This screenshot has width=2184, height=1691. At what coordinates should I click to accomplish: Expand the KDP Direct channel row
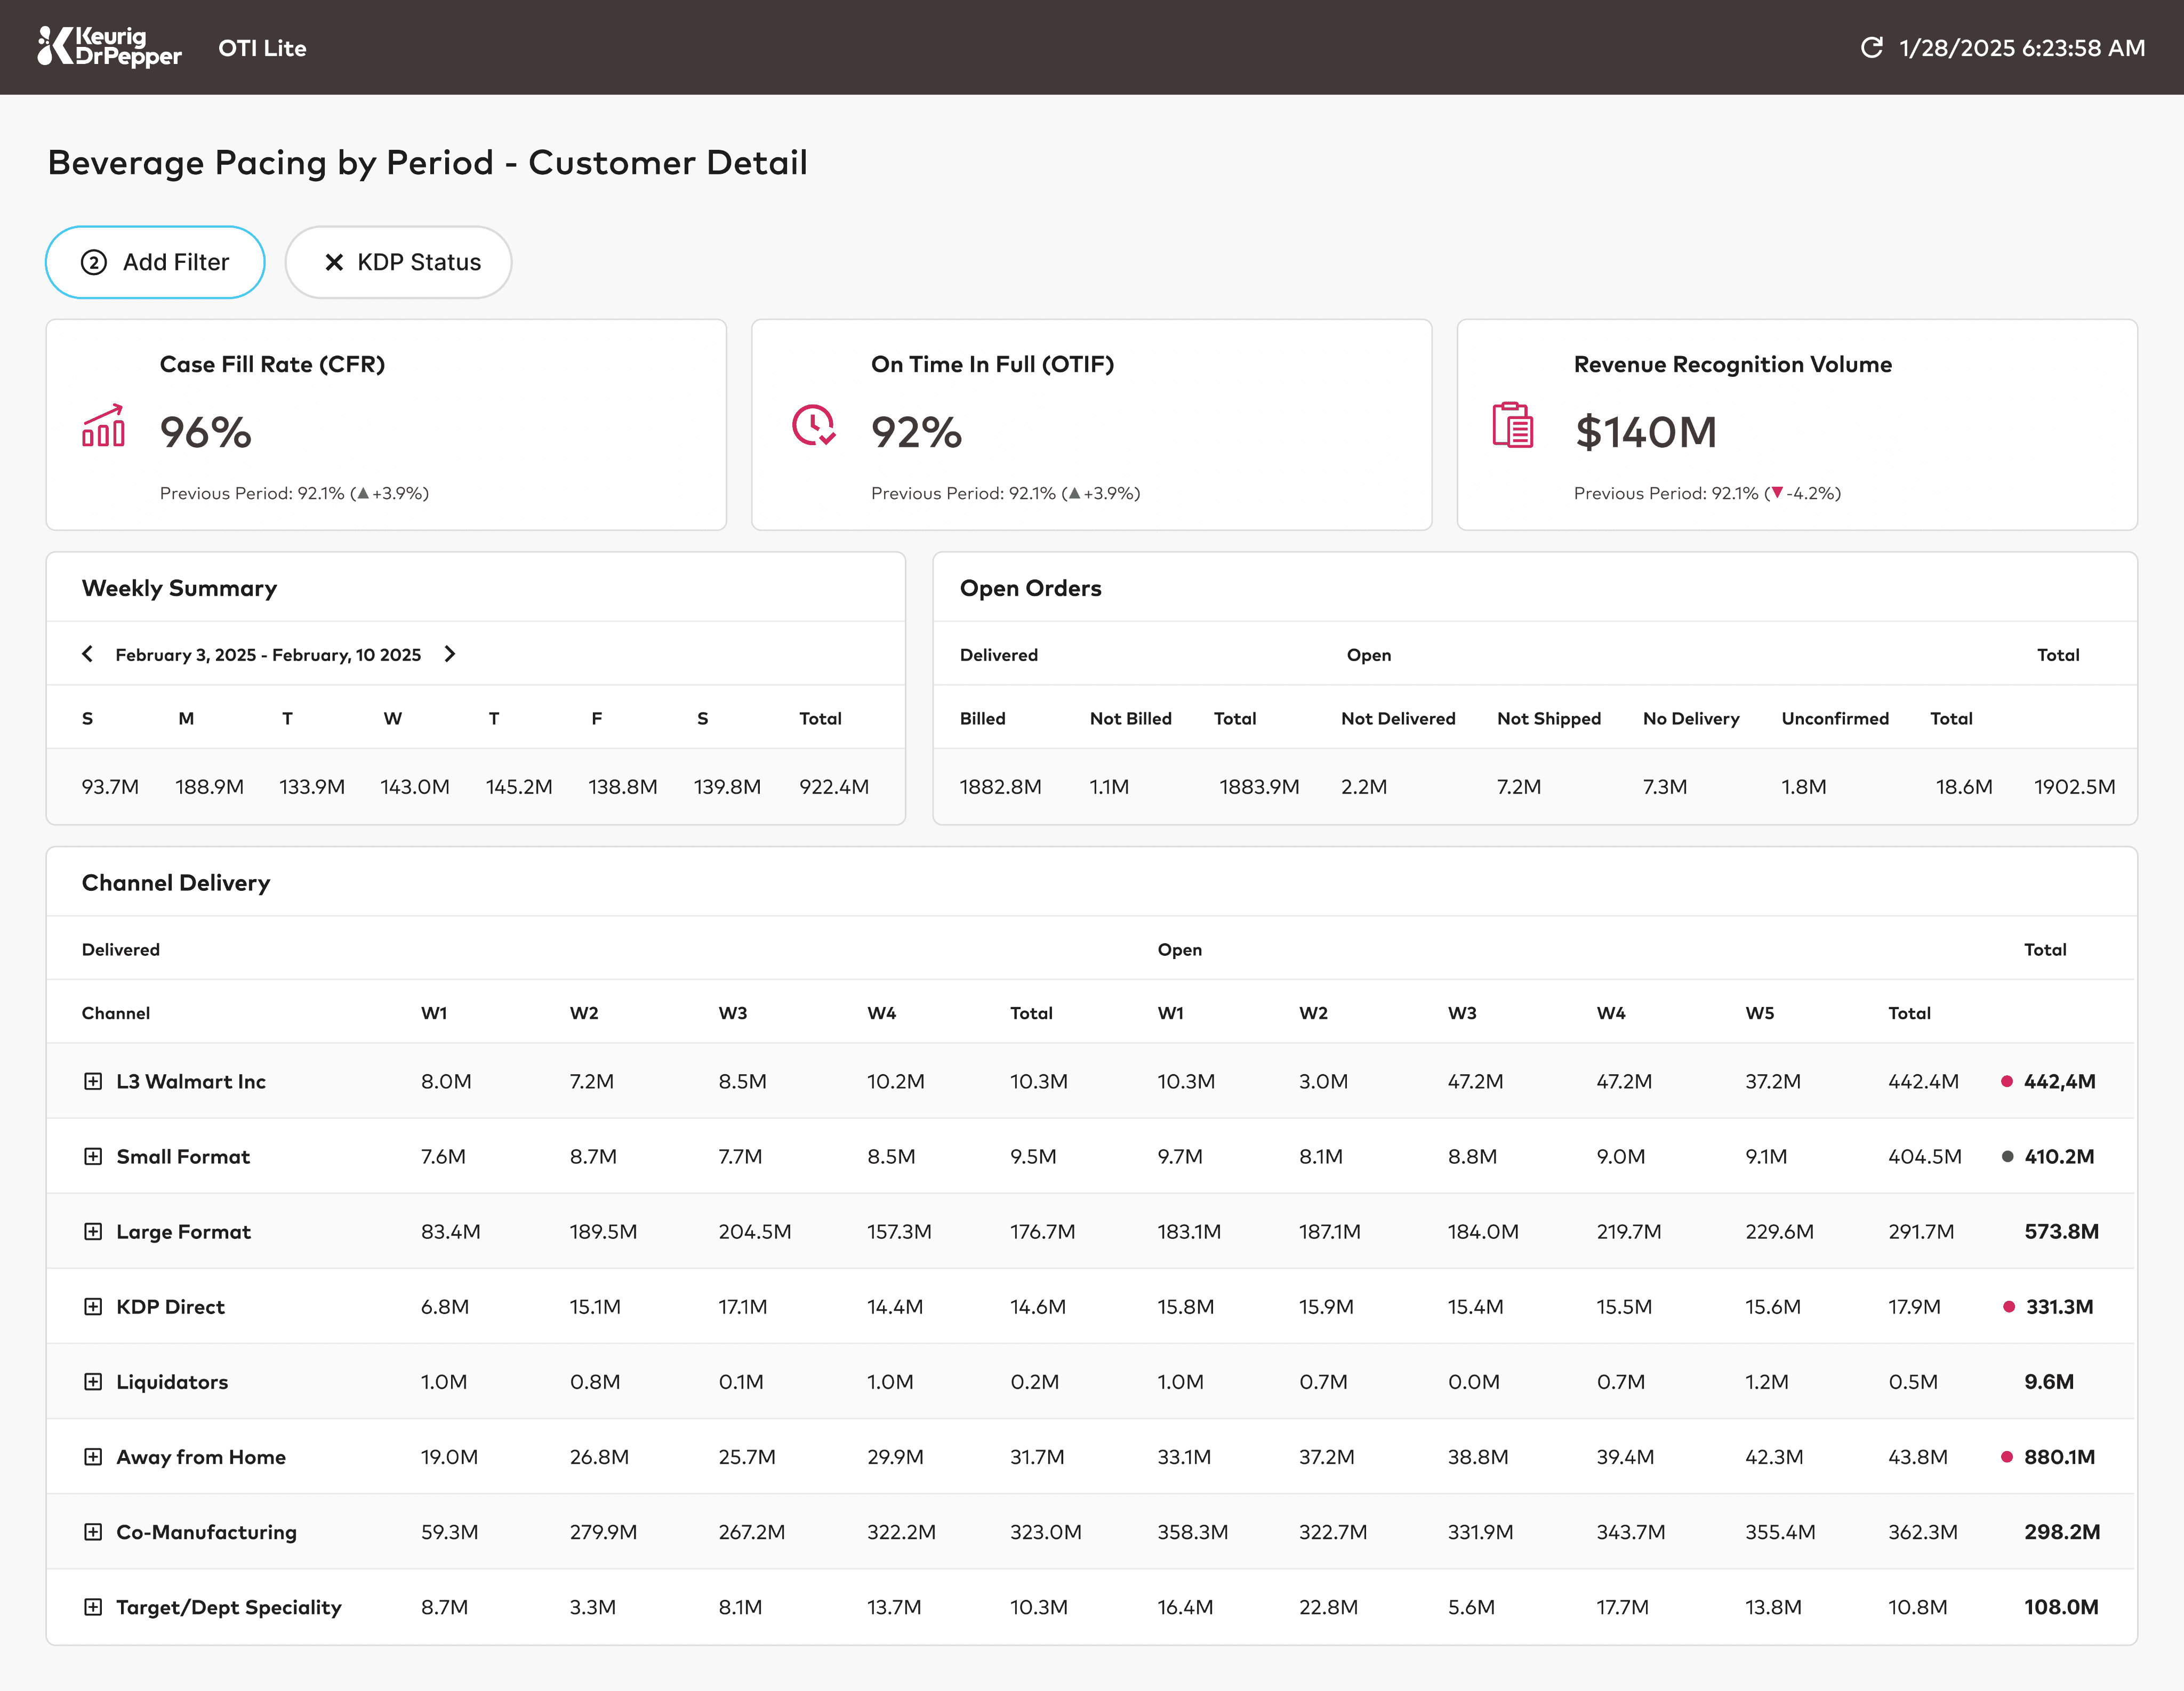pyautogui.click(x=93, y=1306)
